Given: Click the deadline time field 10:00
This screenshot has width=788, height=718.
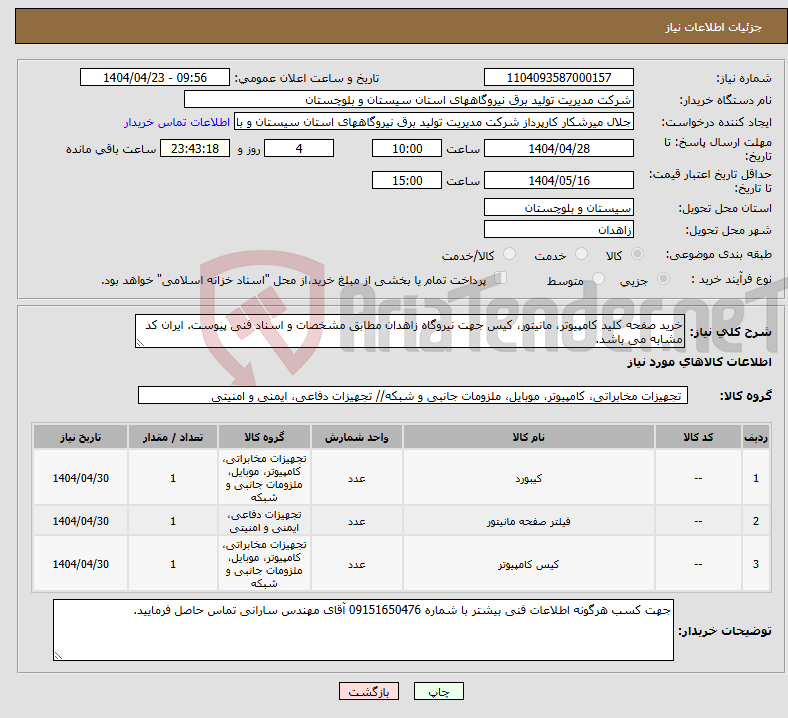Looking at the screenshot, I should tap(407, 149).
